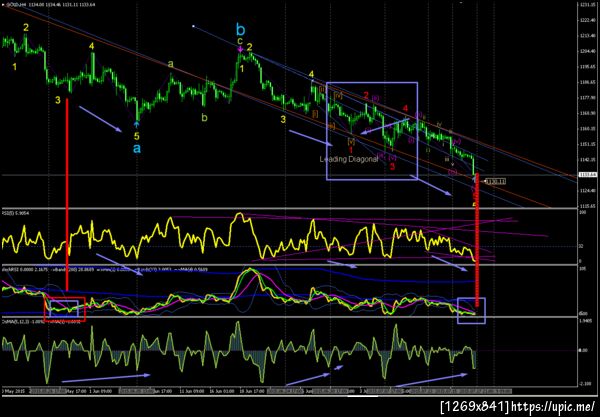Click the '16 Jun 01:00' time label
Image resolution: width=600 pixels, height=417 pixels.
(224, 391)
